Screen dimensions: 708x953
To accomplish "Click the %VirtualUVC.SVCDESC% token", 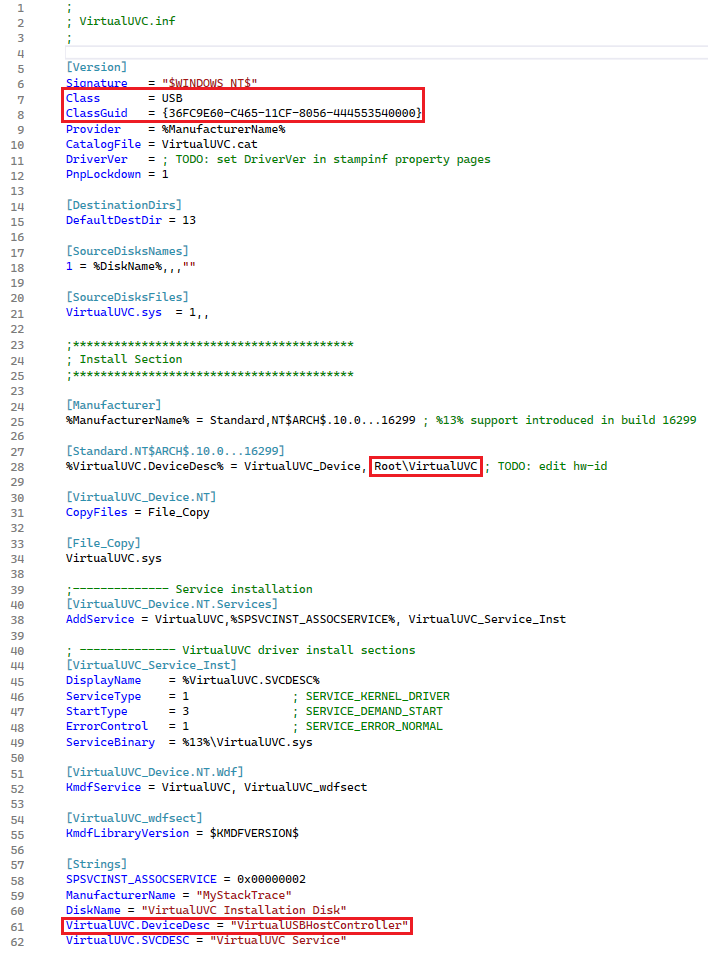I will [x=251, y=681].
